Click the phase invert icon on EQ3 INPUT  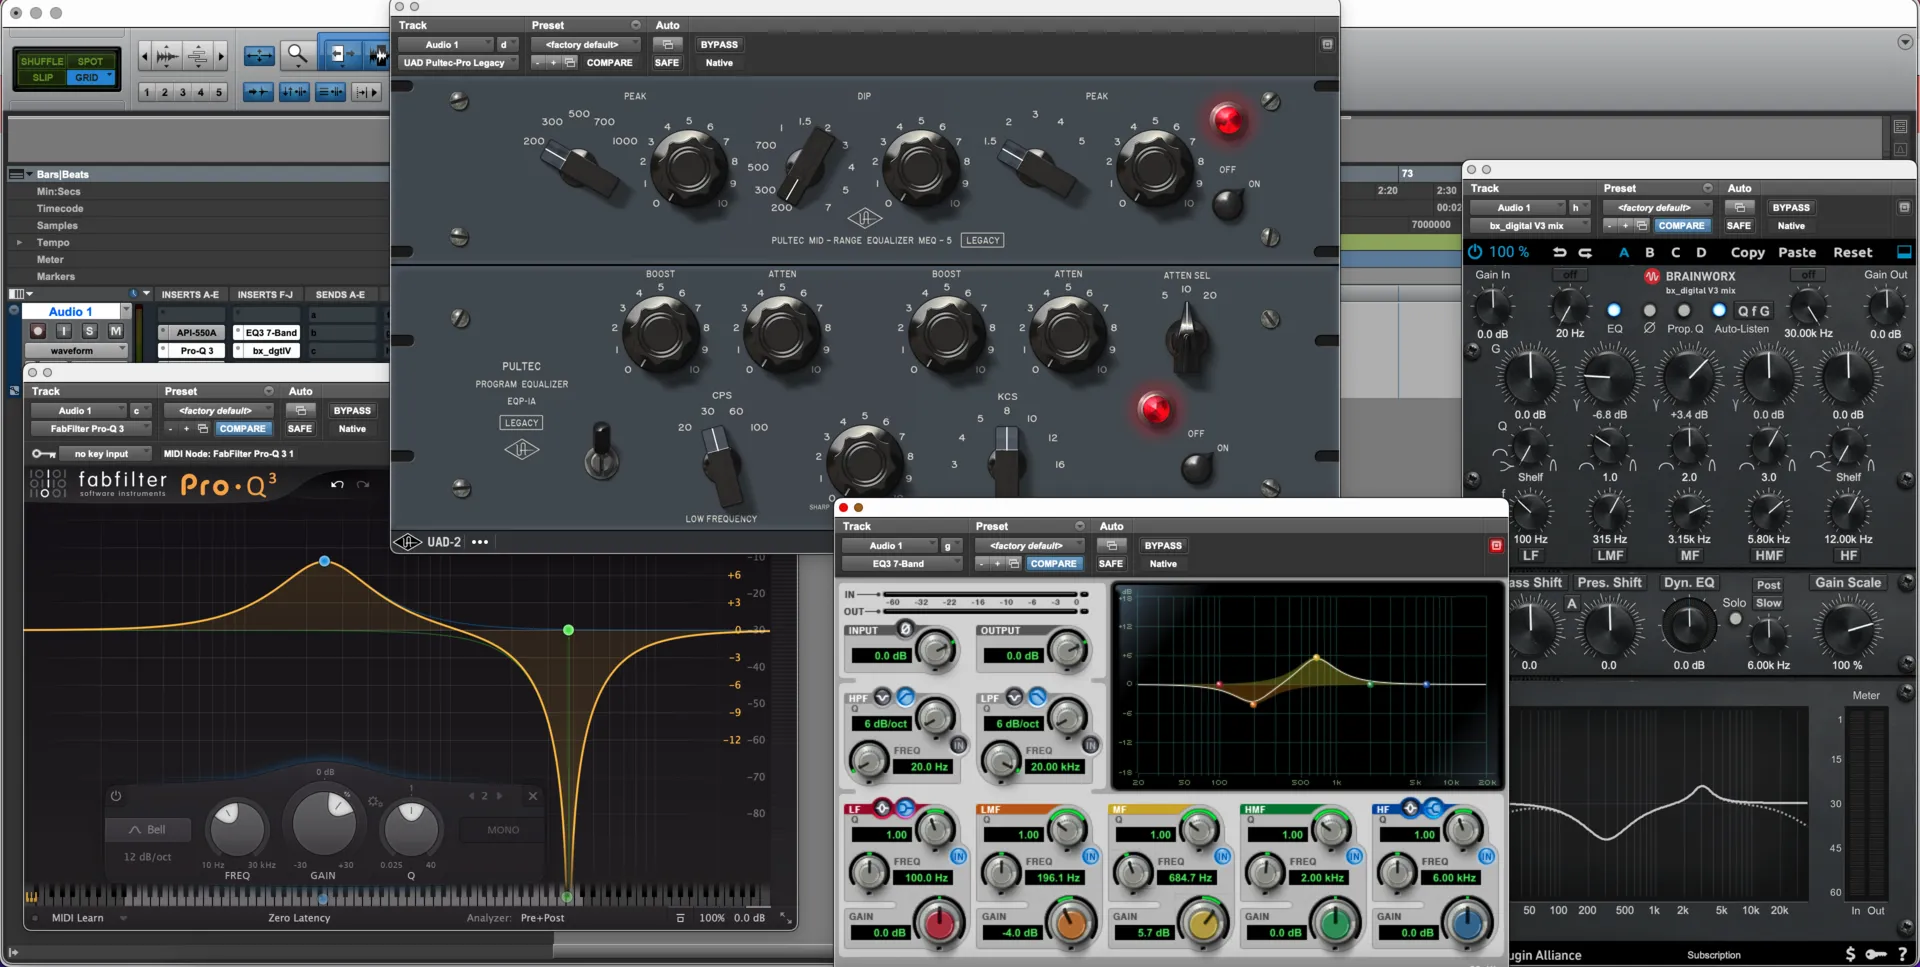click(905, 629)
